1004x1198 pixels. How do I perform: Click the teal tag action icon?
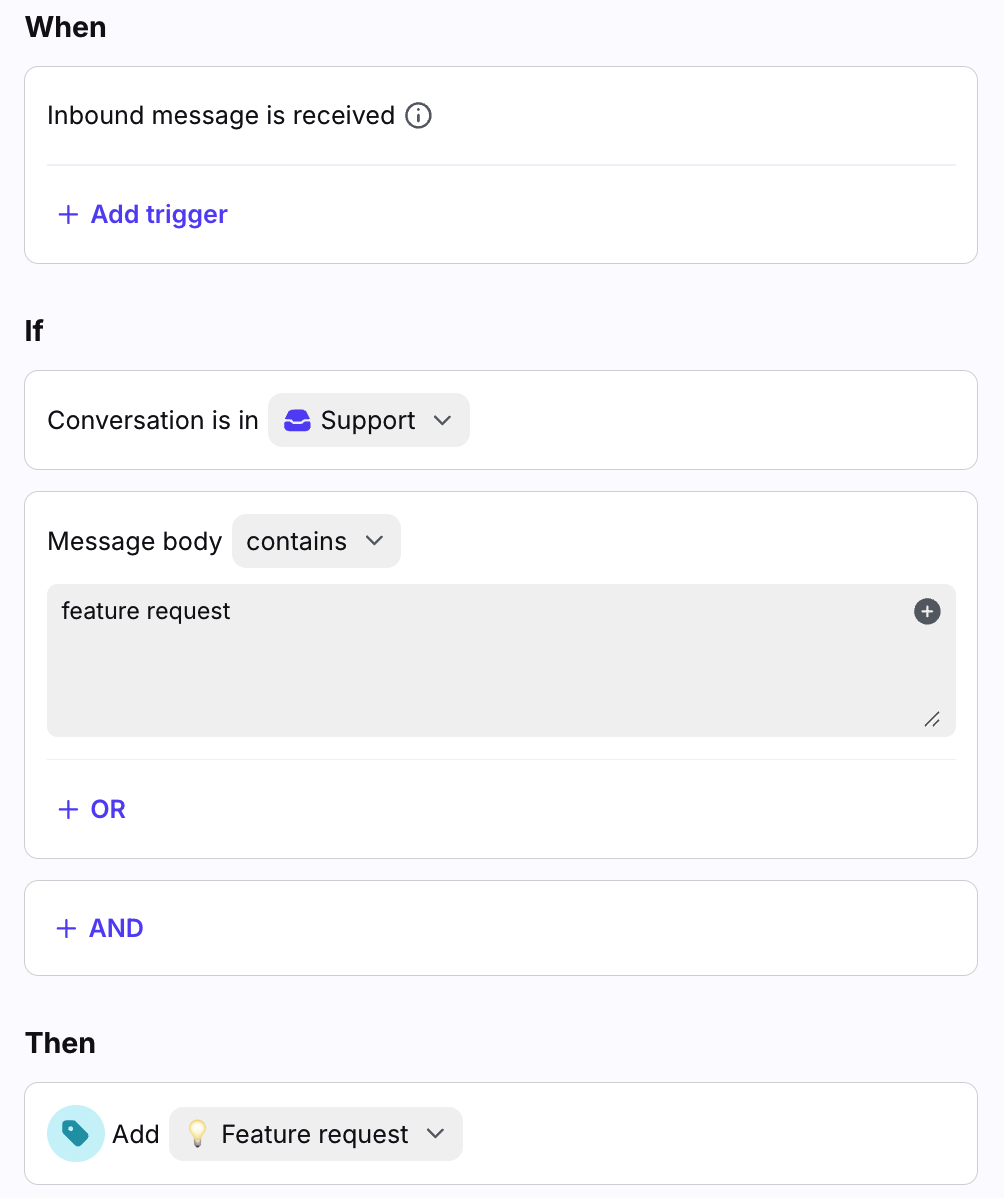(76, 1133)
